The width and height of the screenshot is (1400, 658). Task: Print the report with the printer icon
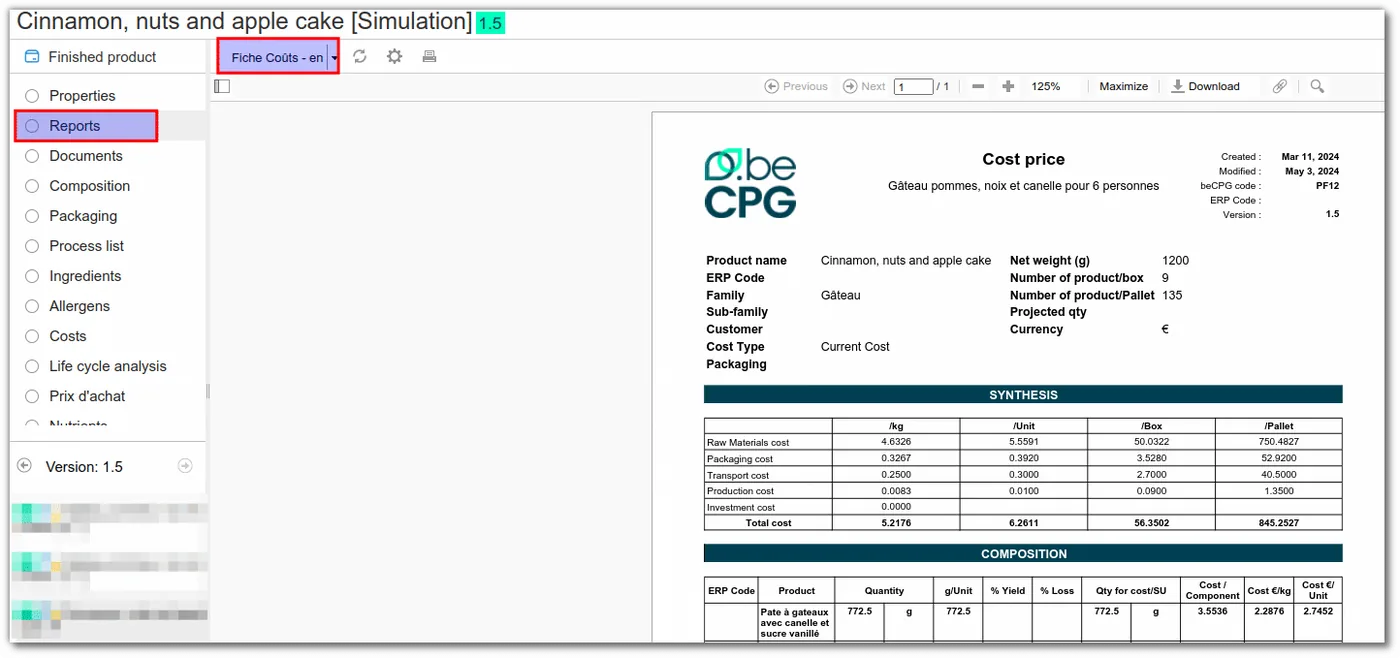click(x=429, y=57)
